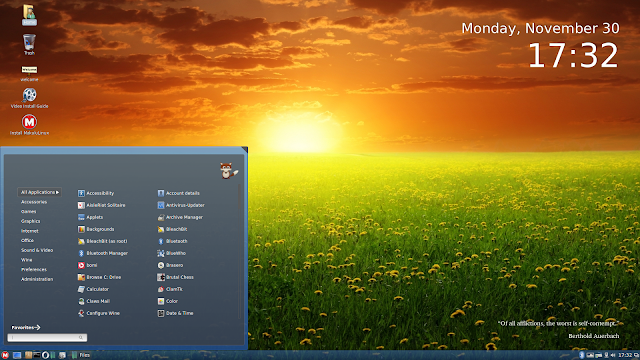Open Configure Wine
The width and height of the screenshot is (640, 360).
[99, 313]
